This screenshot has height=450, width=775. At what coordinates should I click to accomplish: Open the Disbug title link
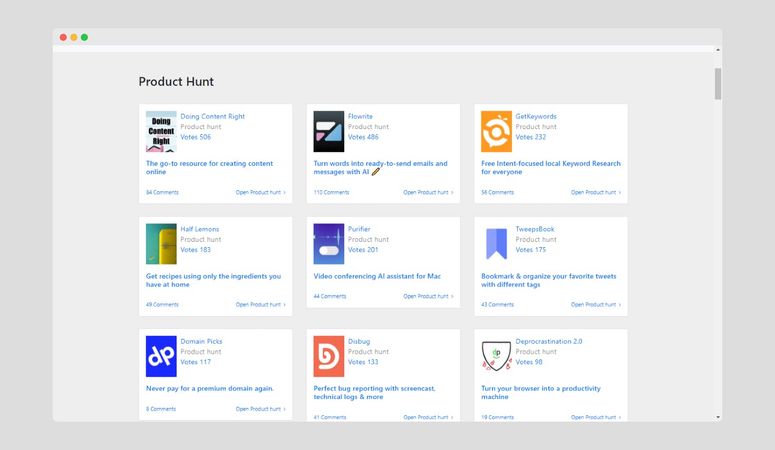pyautogui.click(x=359, y=341)
